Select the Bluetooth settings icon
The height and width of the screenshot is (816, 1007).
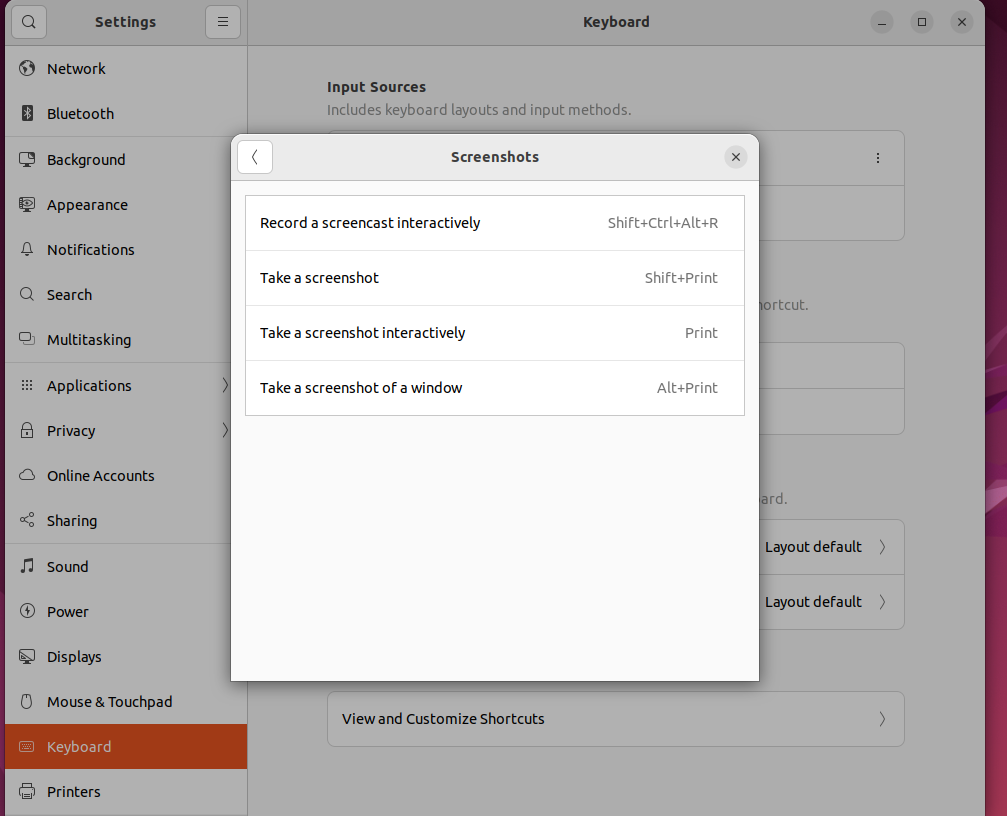click(27, 113)
